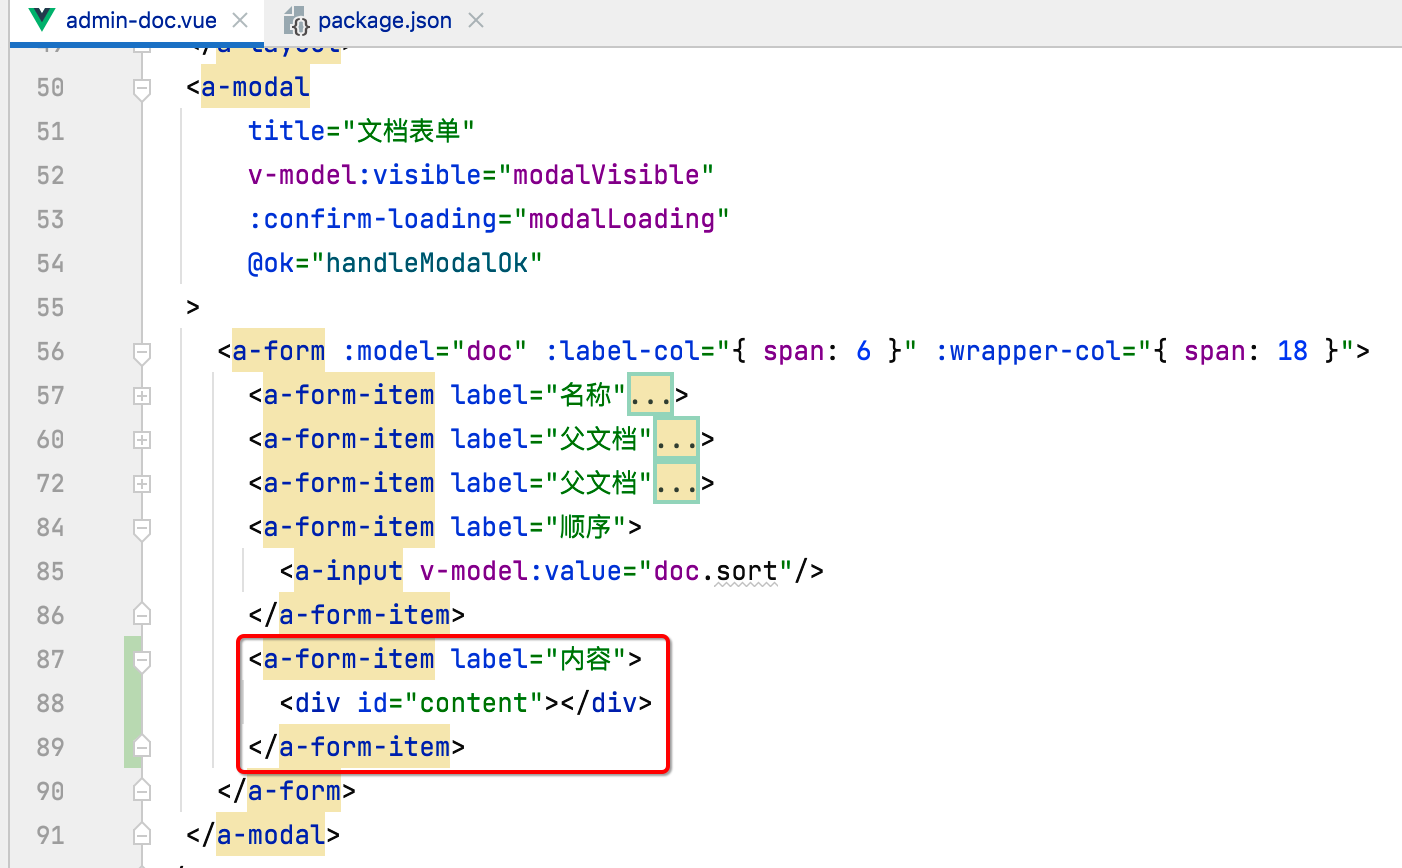This screenshot has width=1402, height=868.
Task: Expand the collapsed block at line 60
Action: point(141,439)
